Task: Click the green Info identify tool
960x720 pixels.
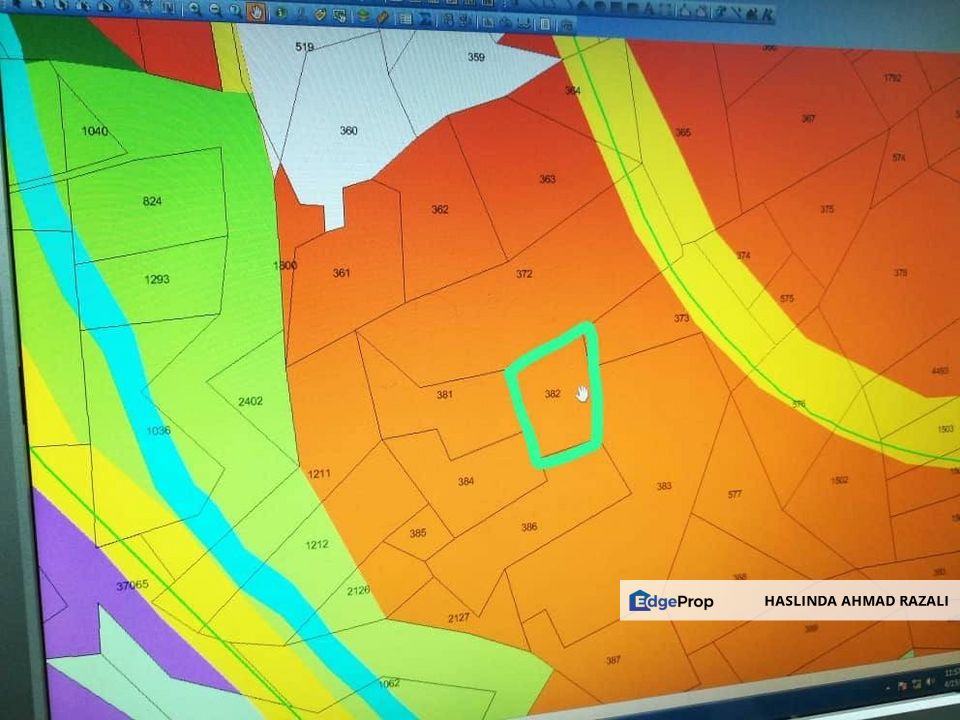Action: coord(280,13)
